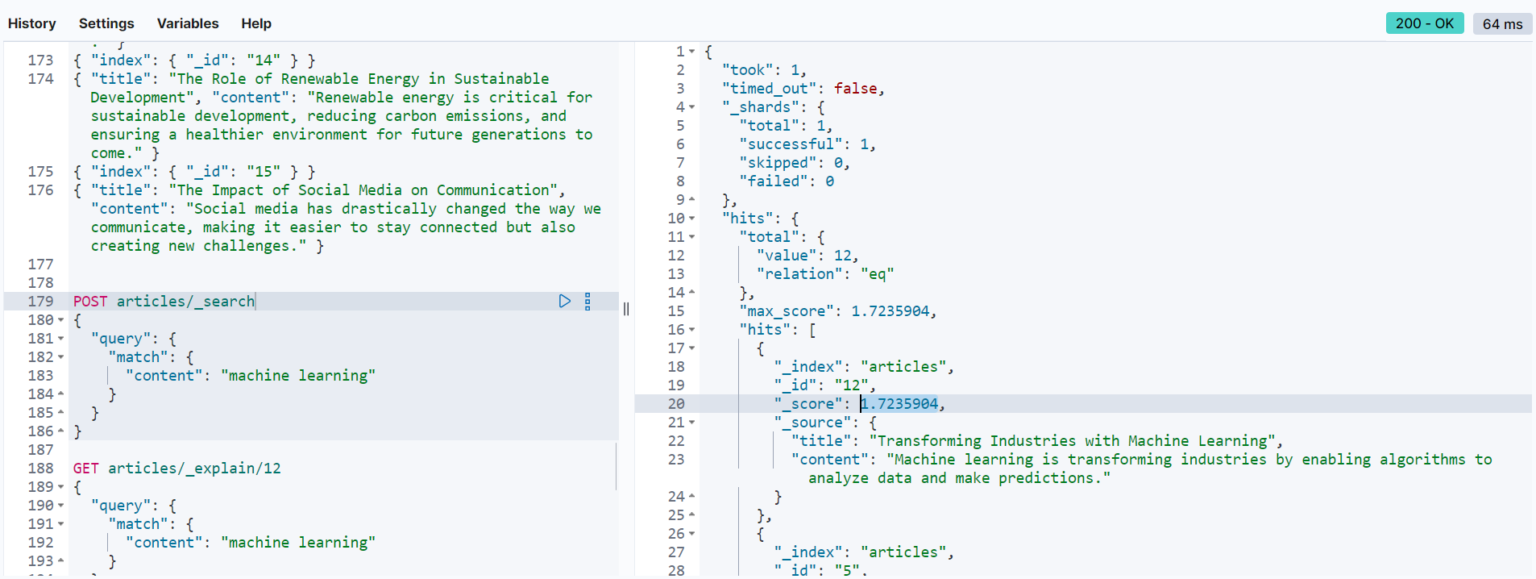The height and width of the screenshot is (579, 1536).
Task: Open the request options kebab menu
Action: click(588, 300)
